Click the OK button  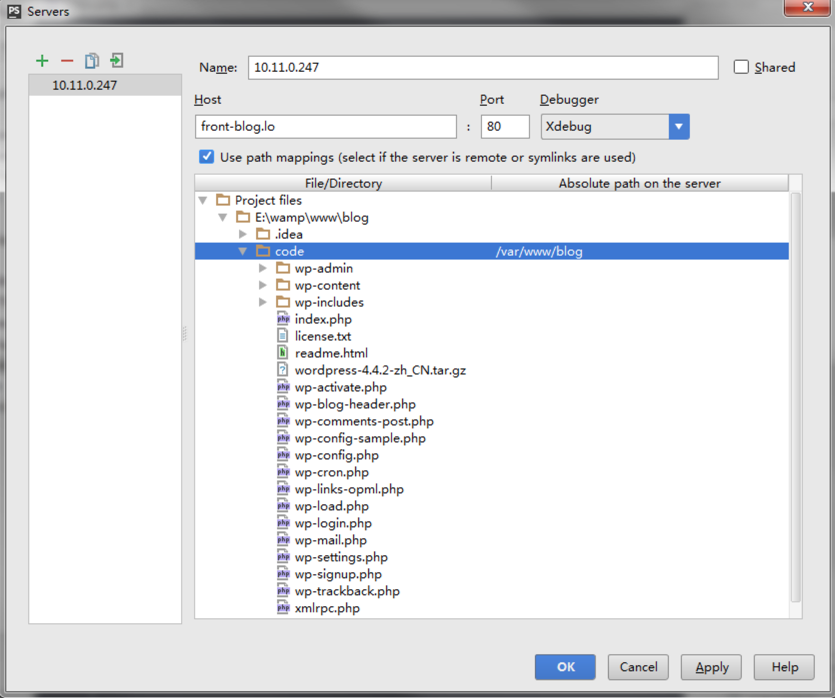tap(565, 667)
